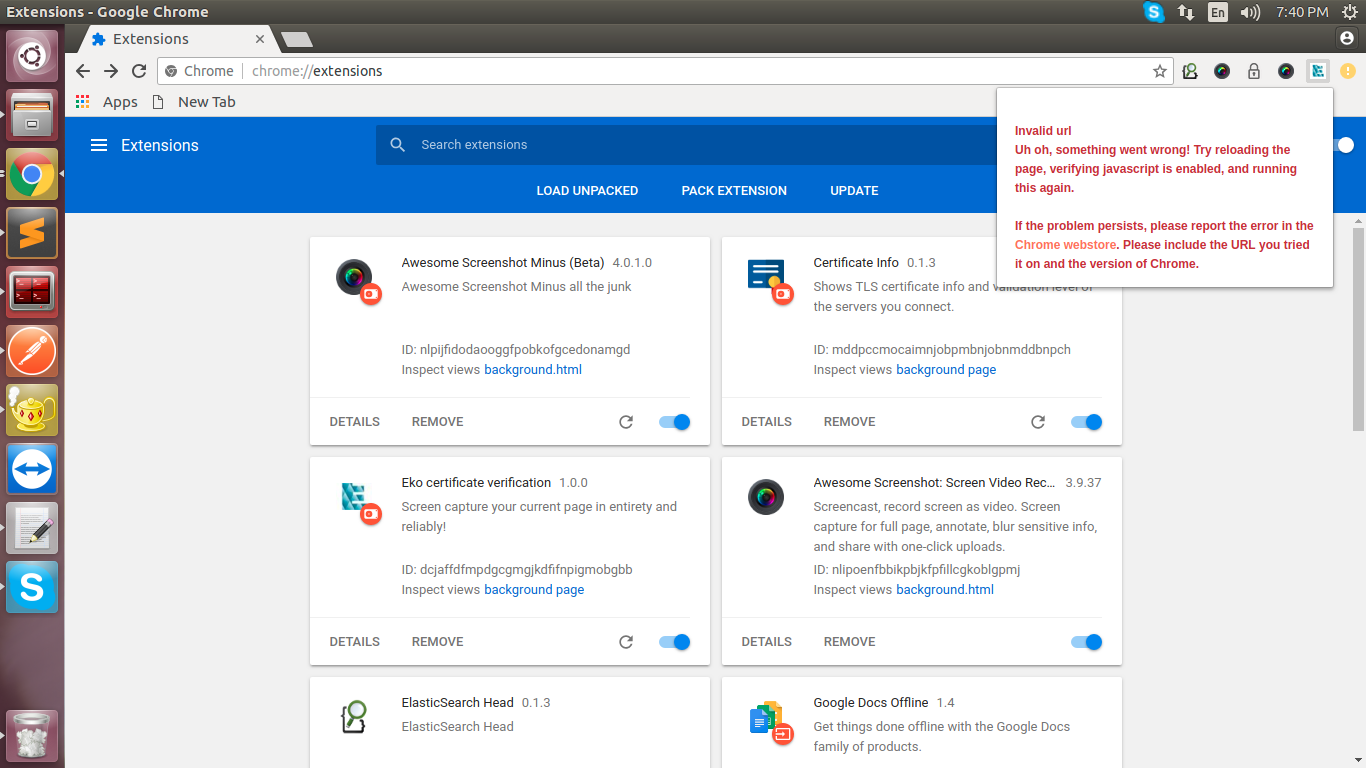Screen dimensions: 1366x768
Task: Open TeamViewer from the launcher
Action: [x=32, y=469]
